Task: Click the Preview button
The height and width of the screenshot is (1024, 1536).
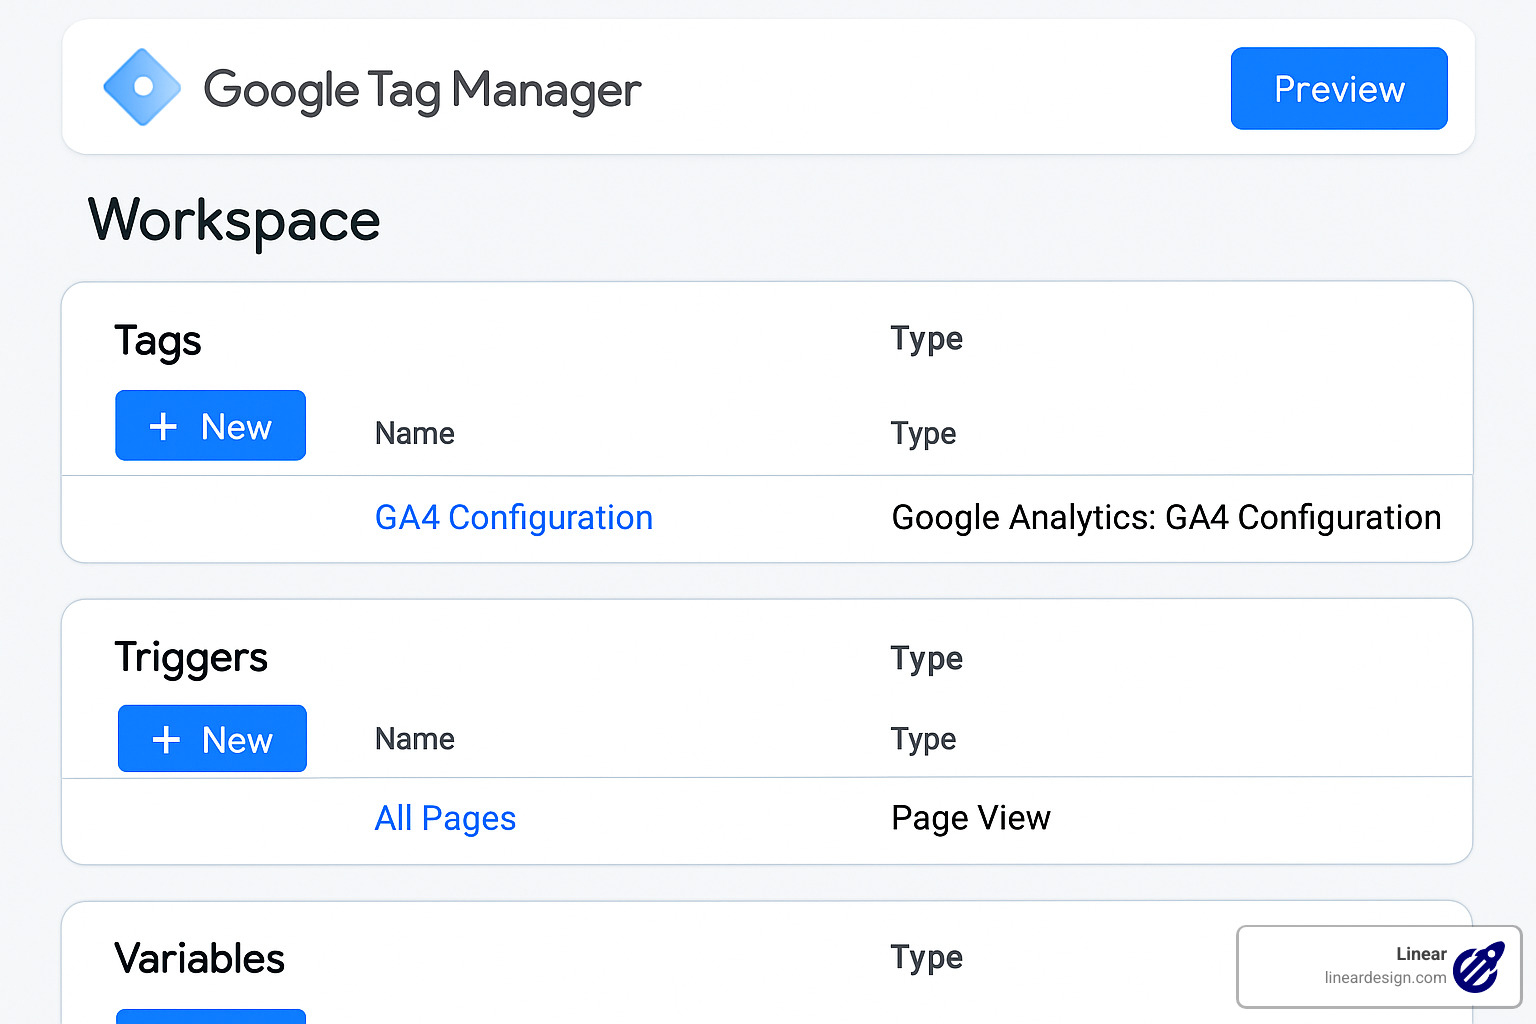Action: (1339, 88)
